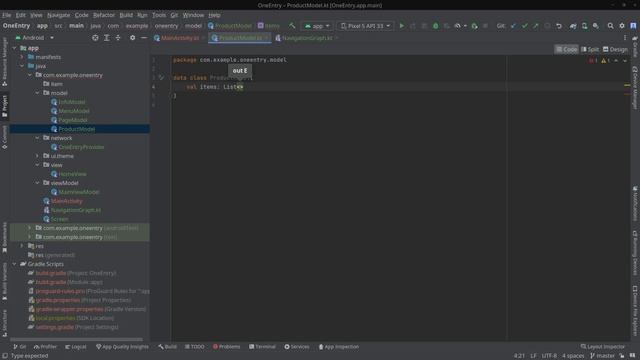The image size is (640, 360).
Task: Click the project tree horizontal scrollbar
Action: [x=76, y=339]
